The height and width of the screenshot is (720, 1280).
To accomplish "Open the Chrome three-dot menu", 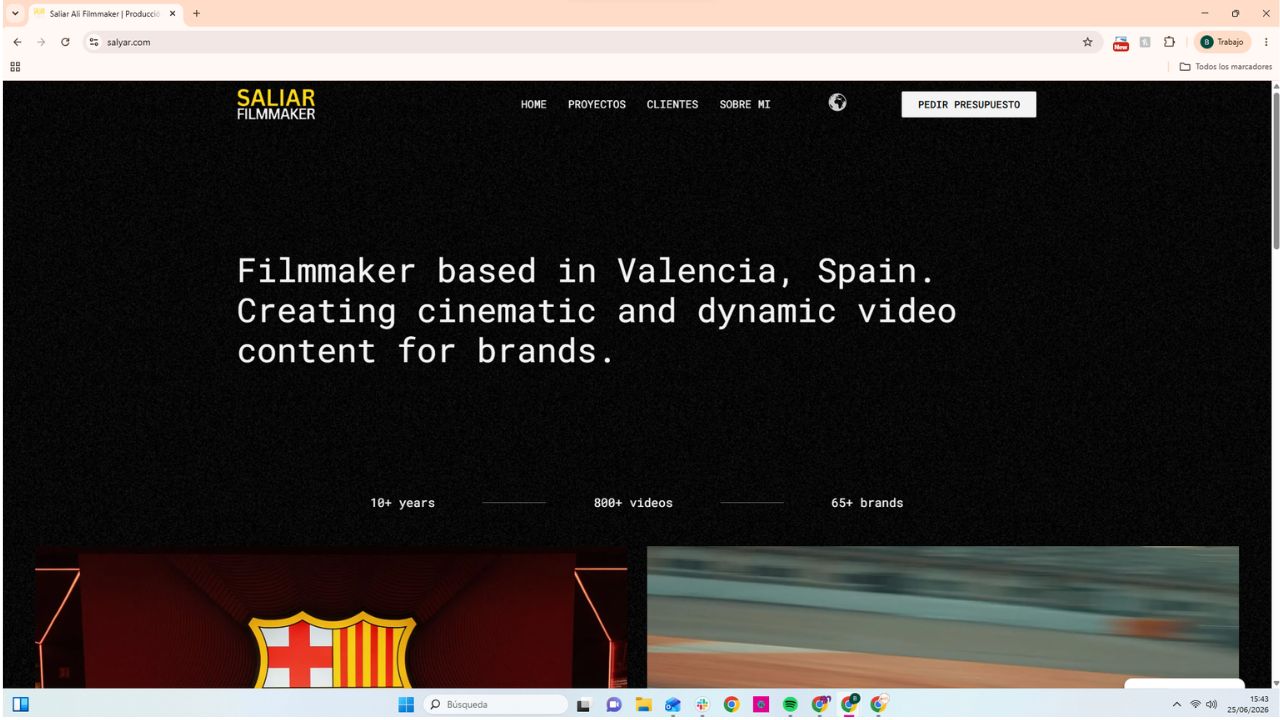I will pyautogui.click(x=1266, y=42).
